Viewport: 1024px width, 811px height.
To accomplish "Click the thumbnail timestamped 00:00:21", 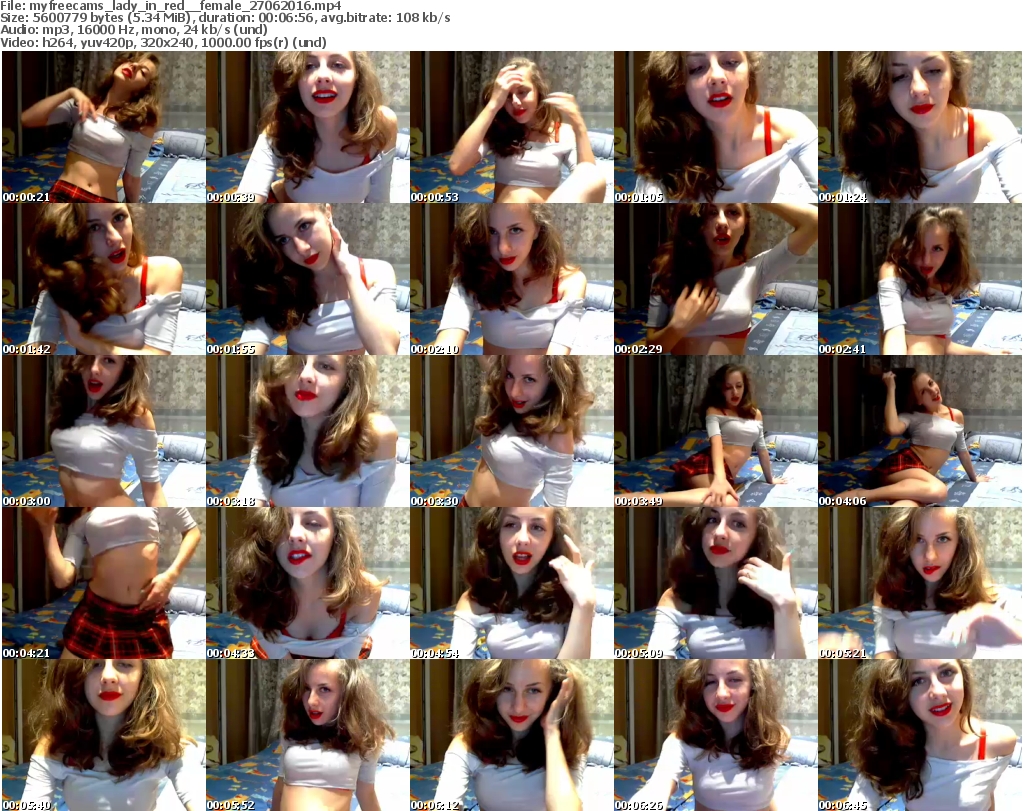I will pos(104,127).
